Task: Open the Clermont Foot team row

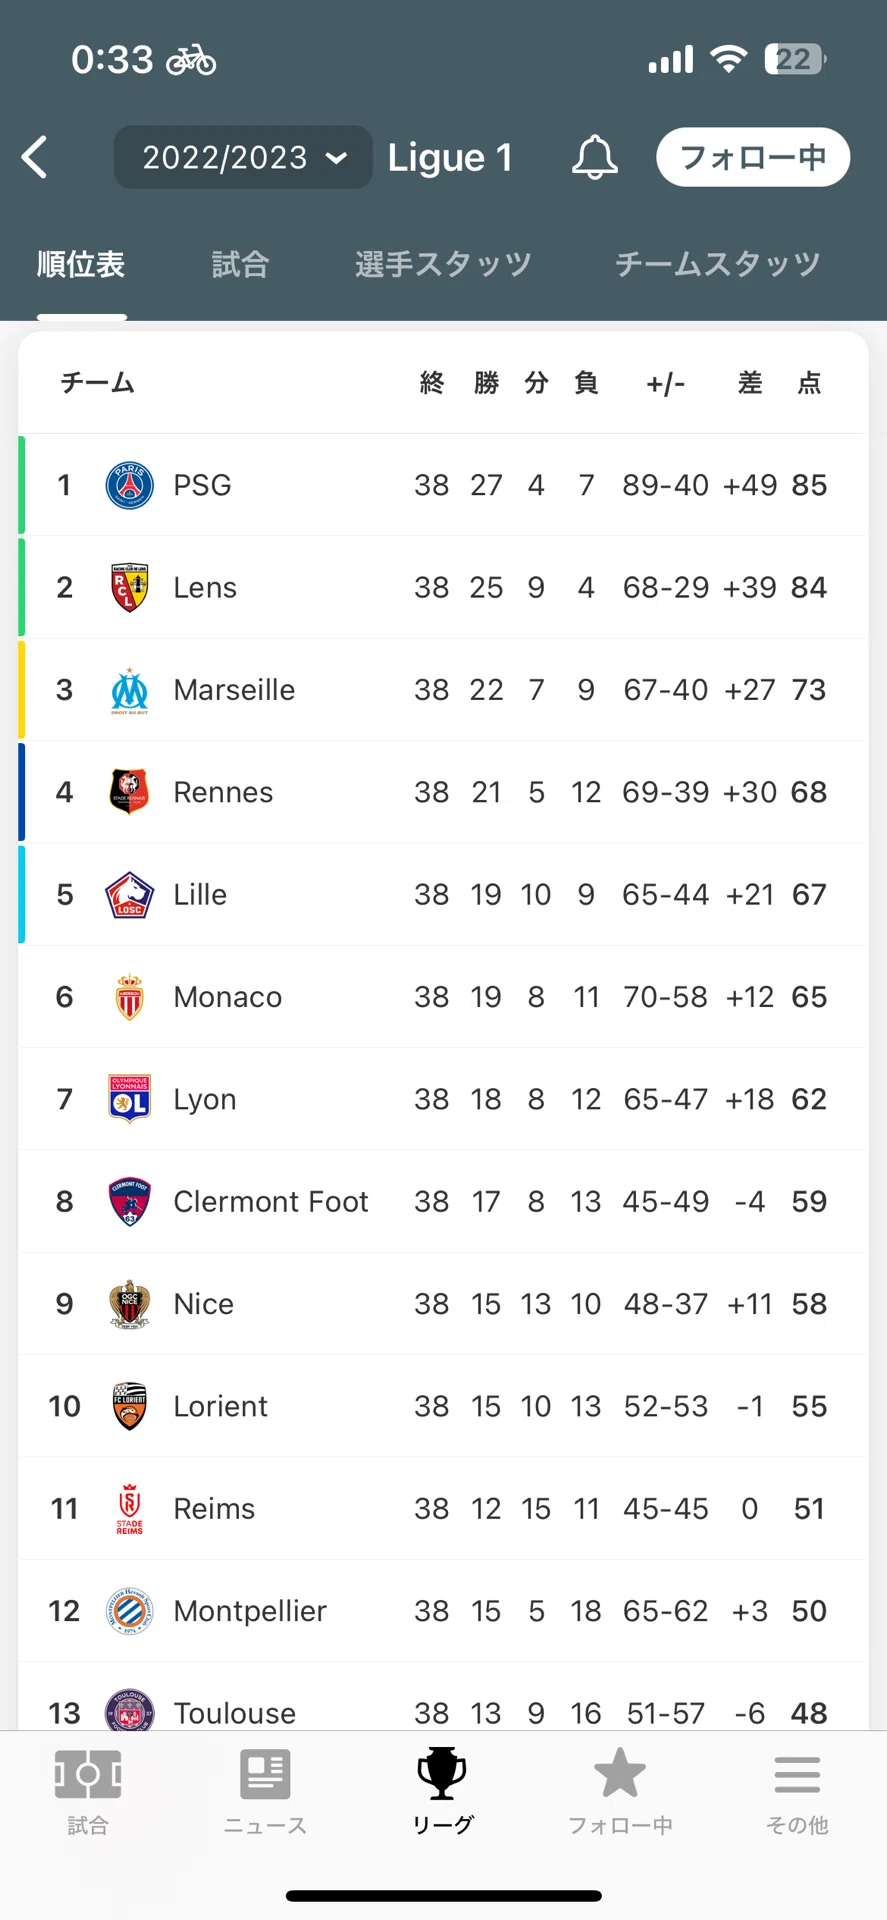Action: click(443, 1201)
